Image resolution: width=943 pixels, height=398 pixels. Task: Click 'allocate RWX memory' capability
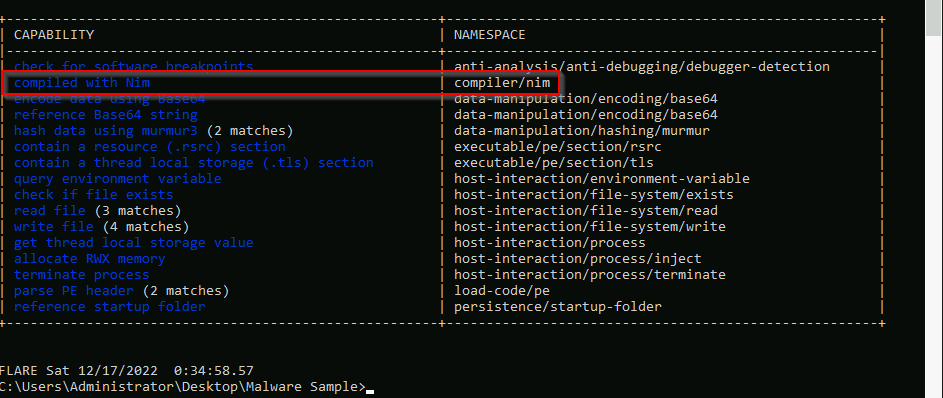90,259
